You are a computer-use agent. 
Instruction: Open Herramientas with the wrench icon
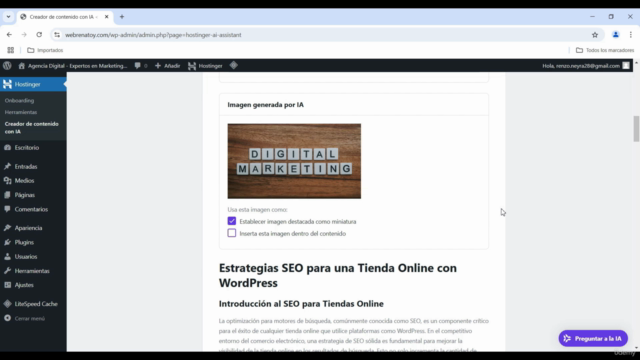(x=33, y=271)
